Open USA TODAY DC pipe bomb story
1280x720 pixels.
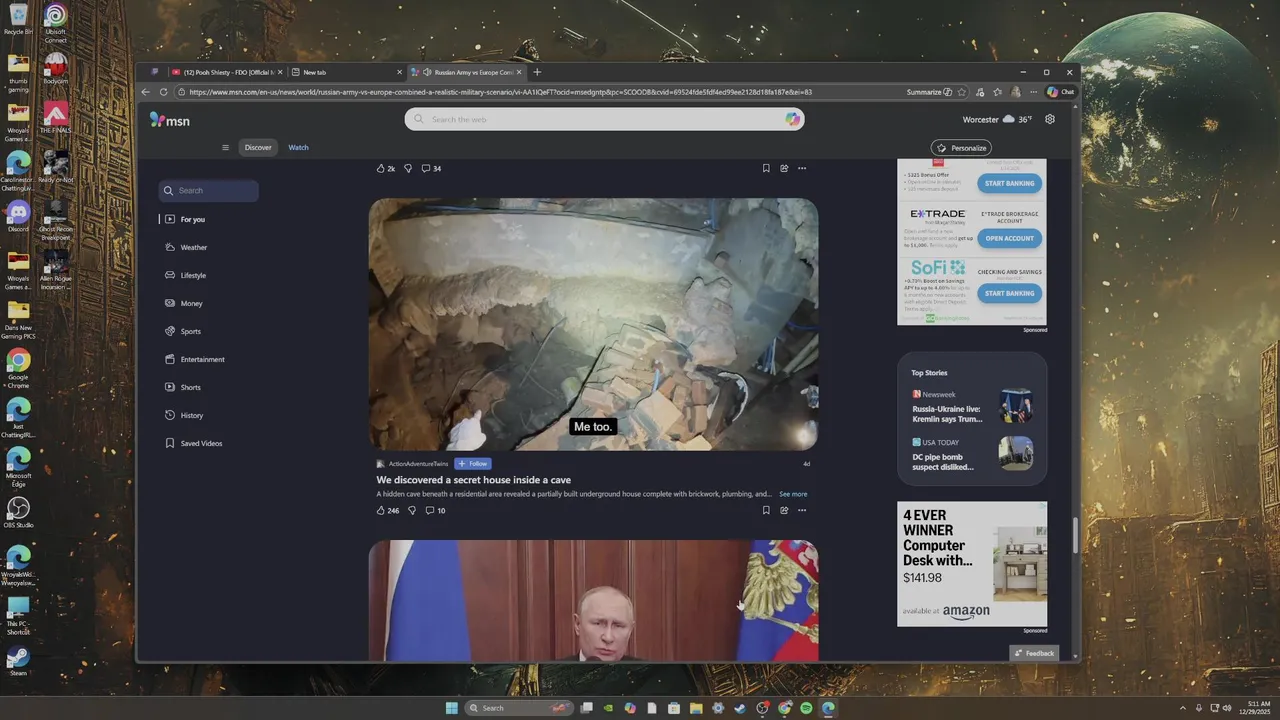click(x=972, y=453)
